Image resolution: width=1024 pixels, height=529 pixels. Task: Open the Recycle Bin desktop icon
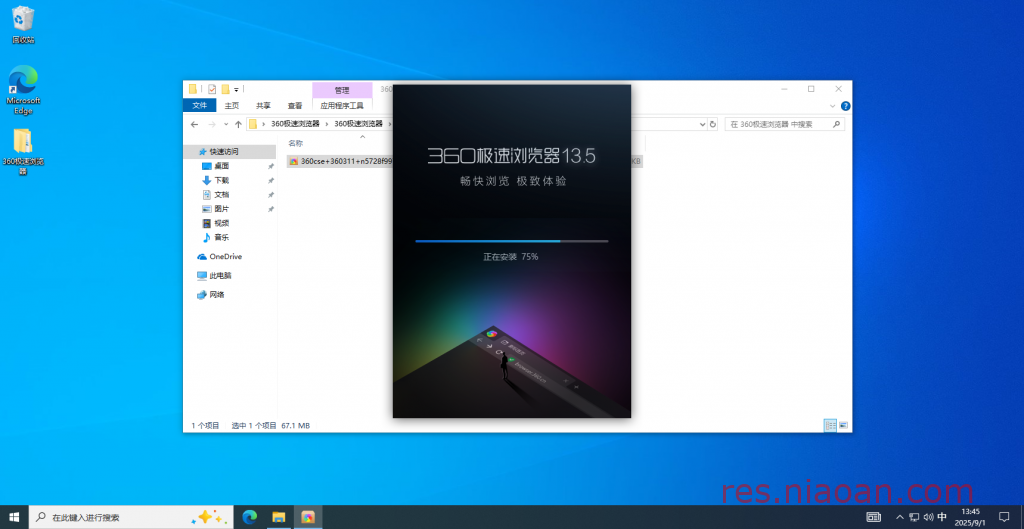23,25
